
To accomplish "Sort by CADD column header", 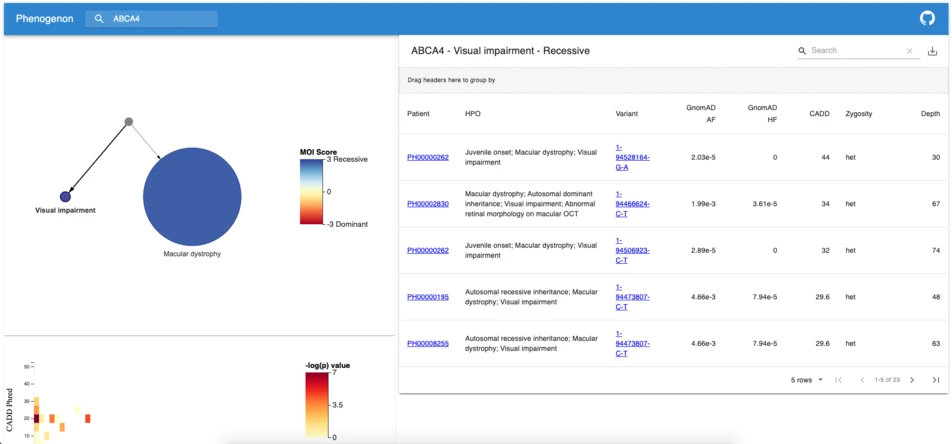I will (x=820, y=114).
